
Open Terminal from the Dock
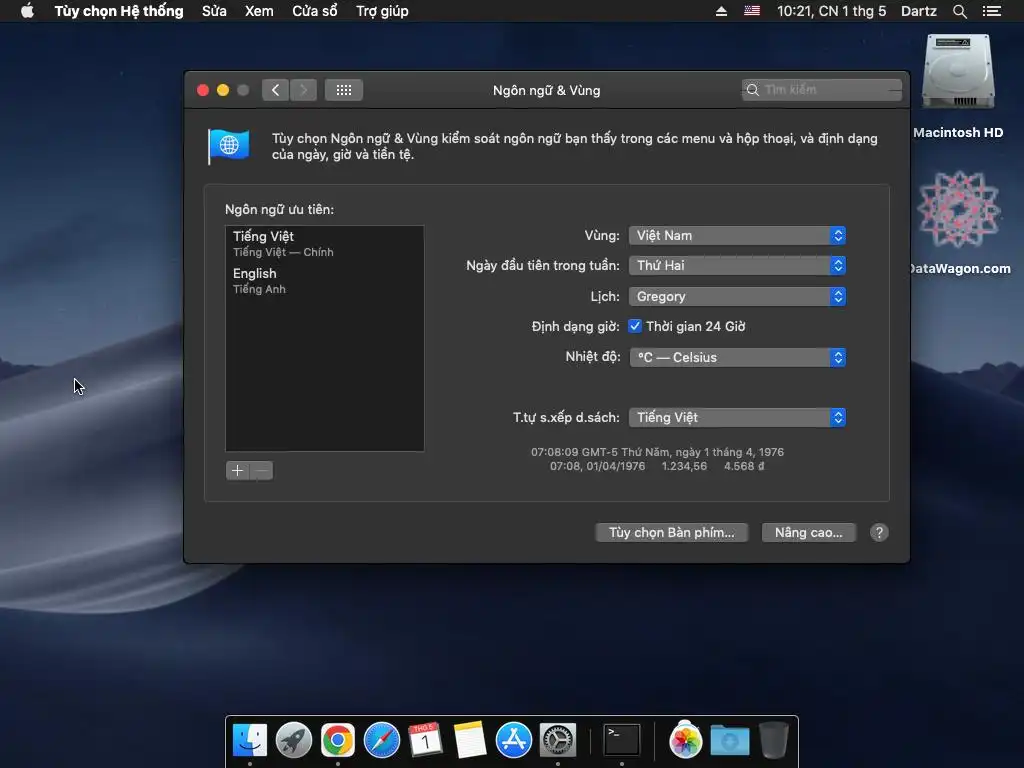pyautogui.click(x=621, y=740)
